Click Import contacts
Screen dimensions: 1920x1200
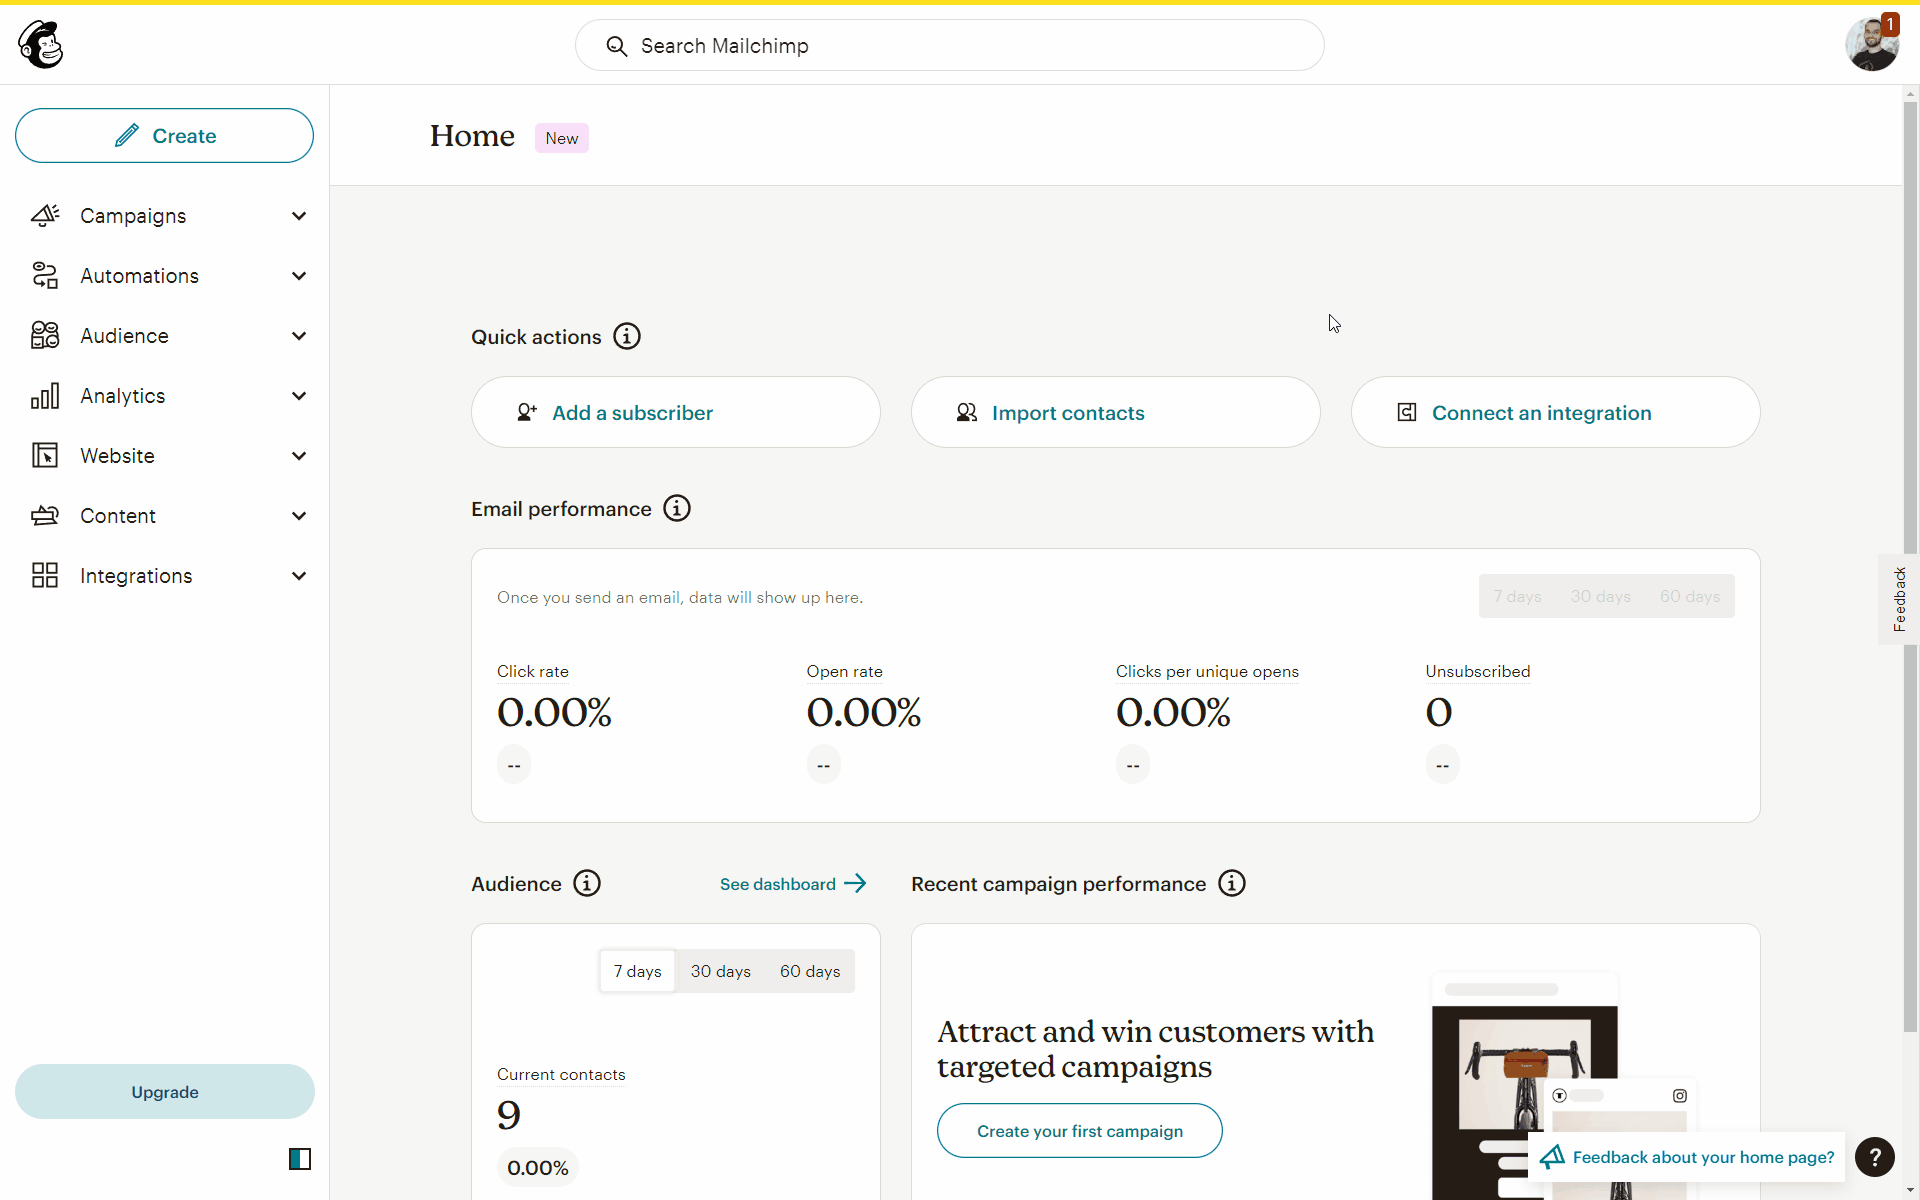[1116, 412]
